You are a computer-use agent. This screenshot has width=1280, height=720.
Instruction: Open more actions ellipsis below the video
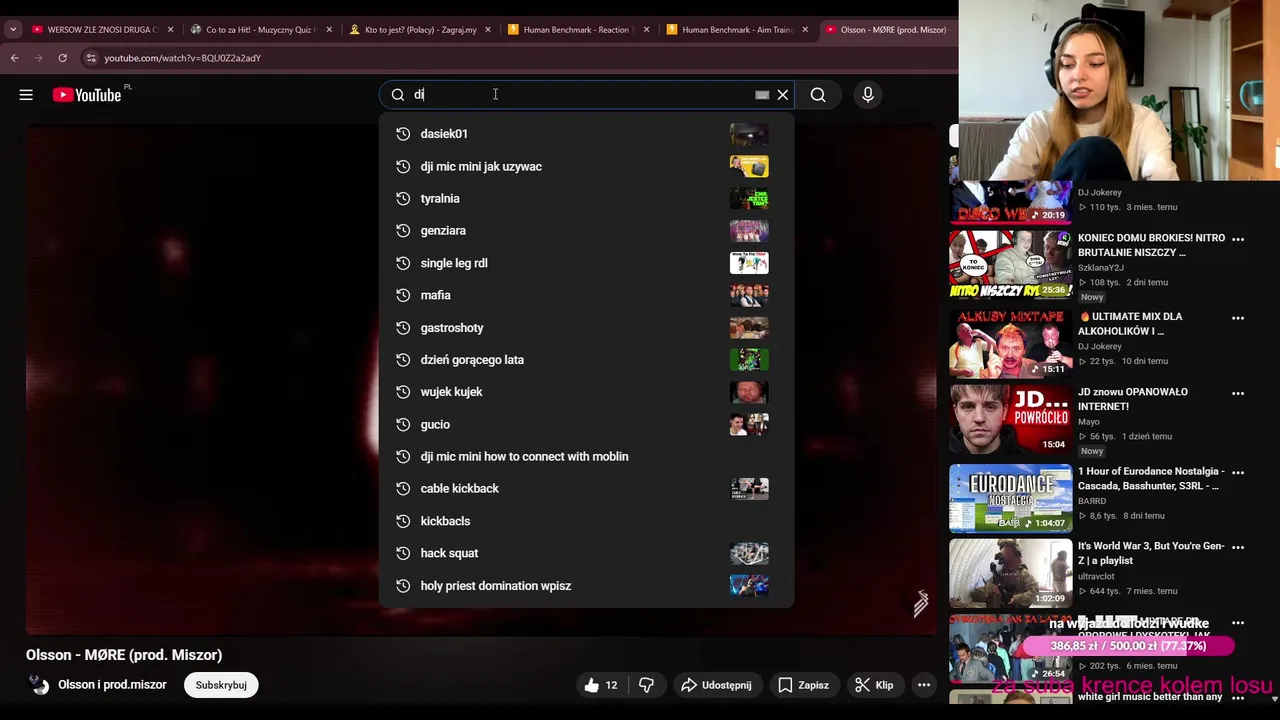click(924, 685)
